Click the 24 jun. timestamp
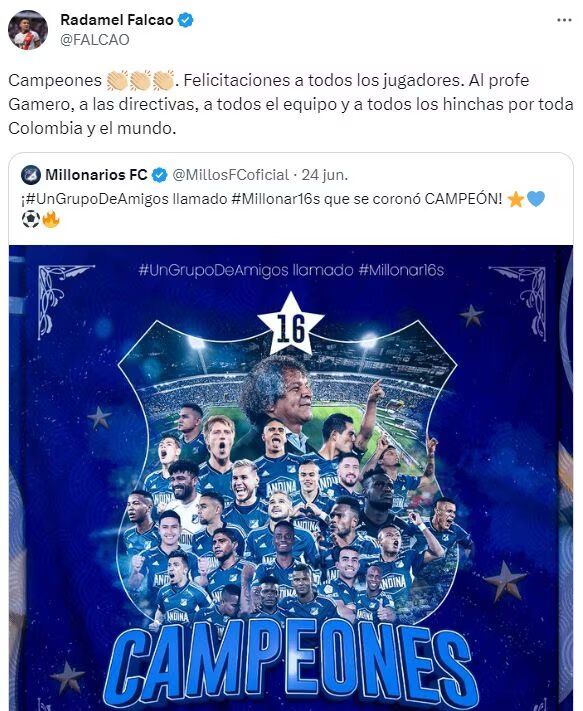This screenshot has width=583, height=711. point(325,175)
